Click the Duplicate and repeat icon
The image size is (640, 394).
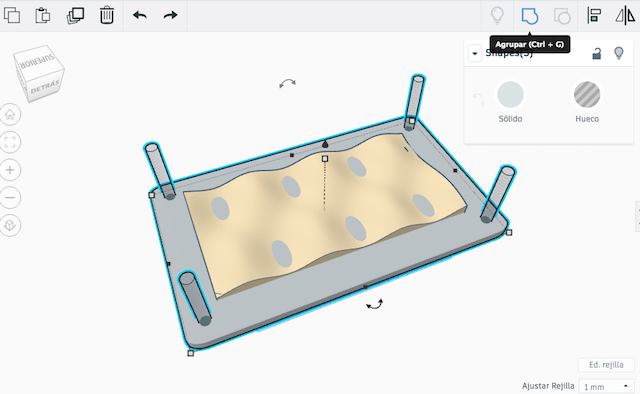[75, 15]
